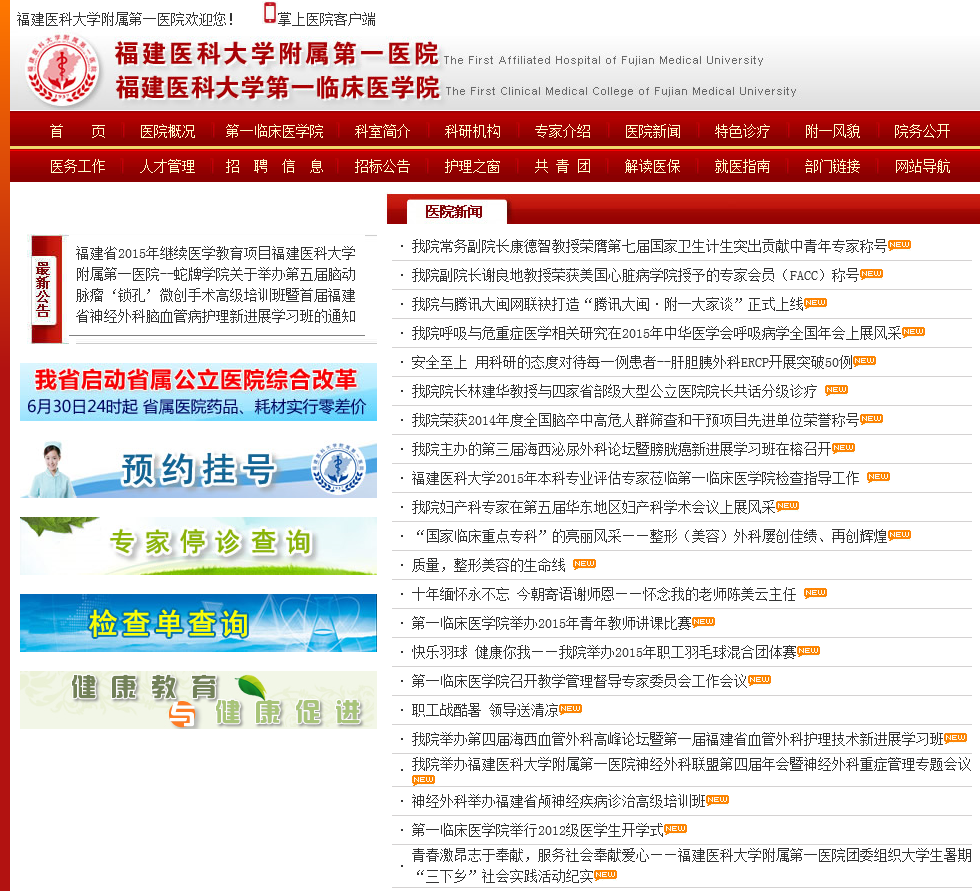
Task: Open the 院务公开 menu item
Action: click(922, 131)
